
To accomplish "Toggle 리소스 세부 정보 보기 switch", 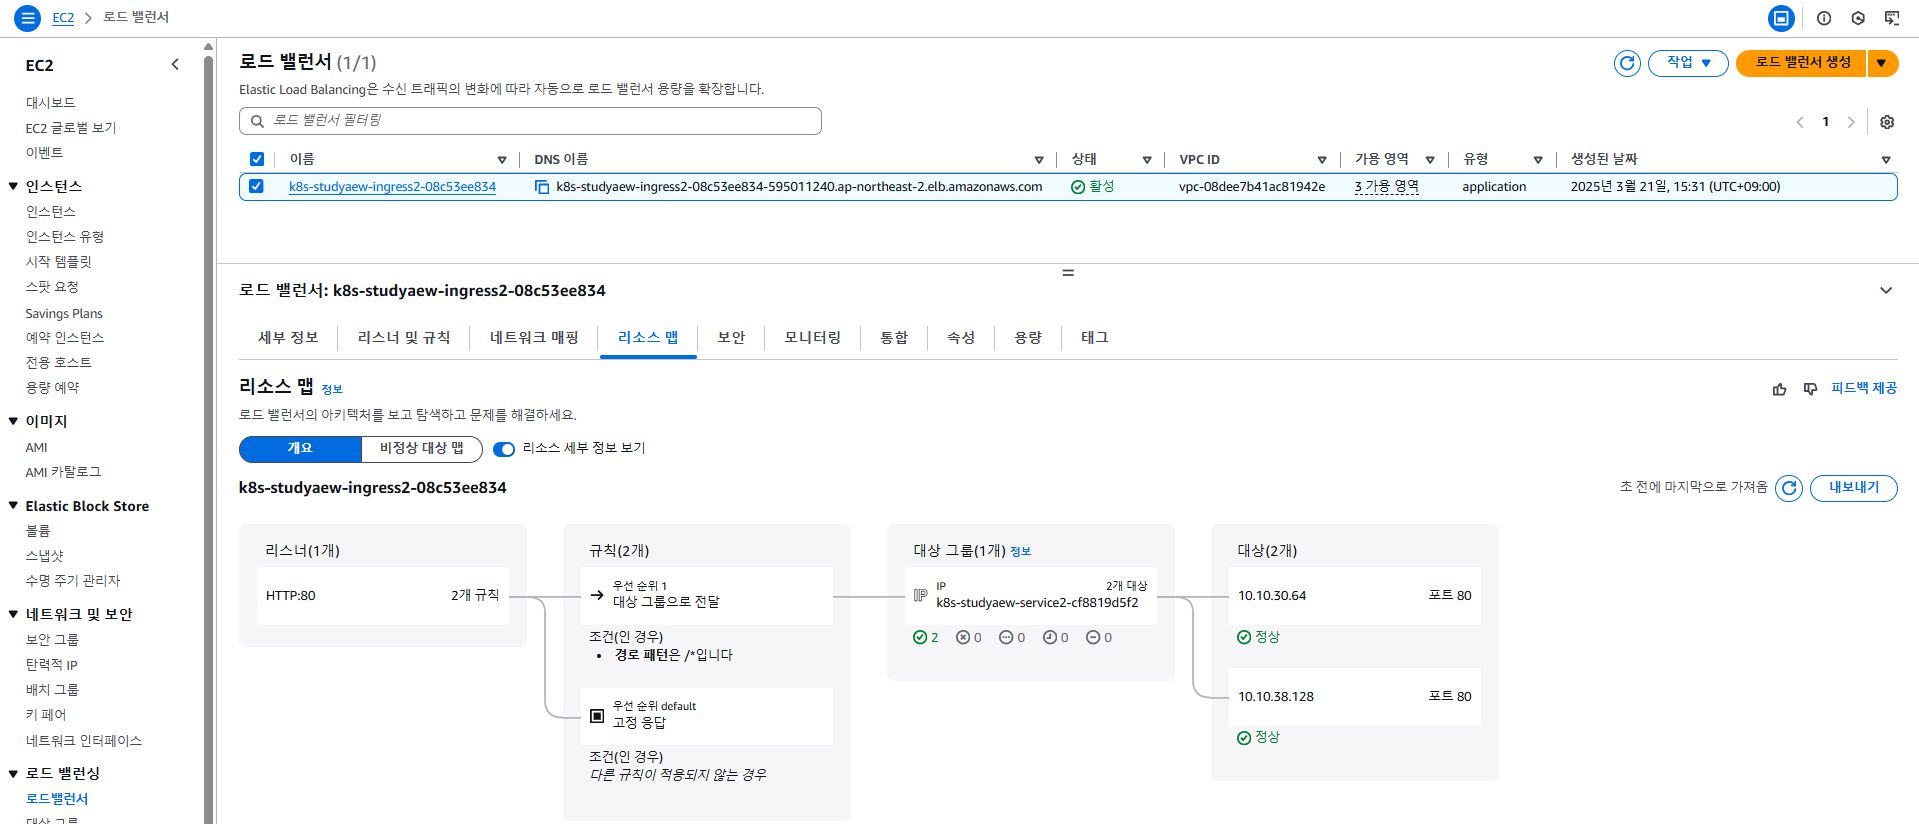I will click(504, 449).
